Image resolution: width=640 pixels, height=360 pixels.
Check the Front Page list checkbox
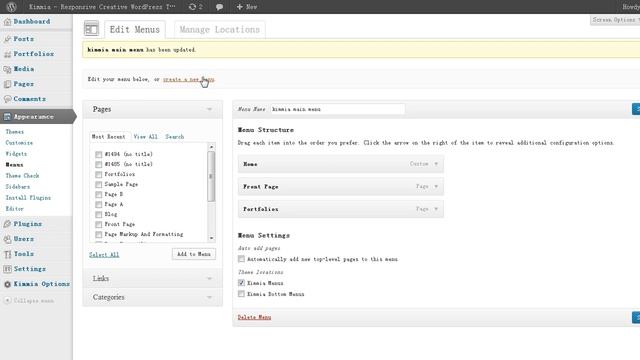[x=98, y=224]
